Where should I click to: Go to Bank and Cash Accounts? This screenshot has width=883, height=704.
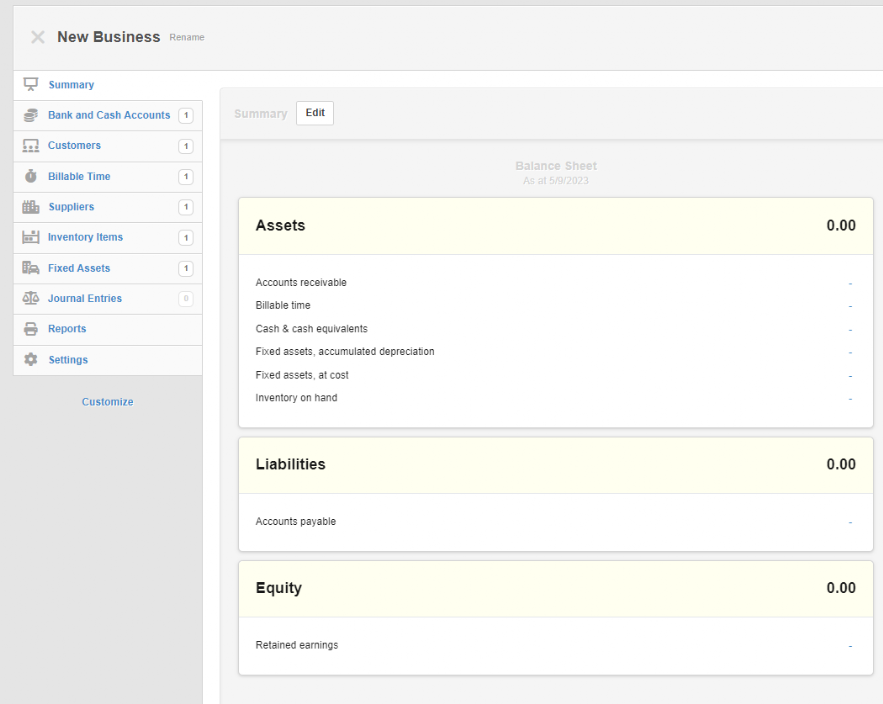[108, 115]
